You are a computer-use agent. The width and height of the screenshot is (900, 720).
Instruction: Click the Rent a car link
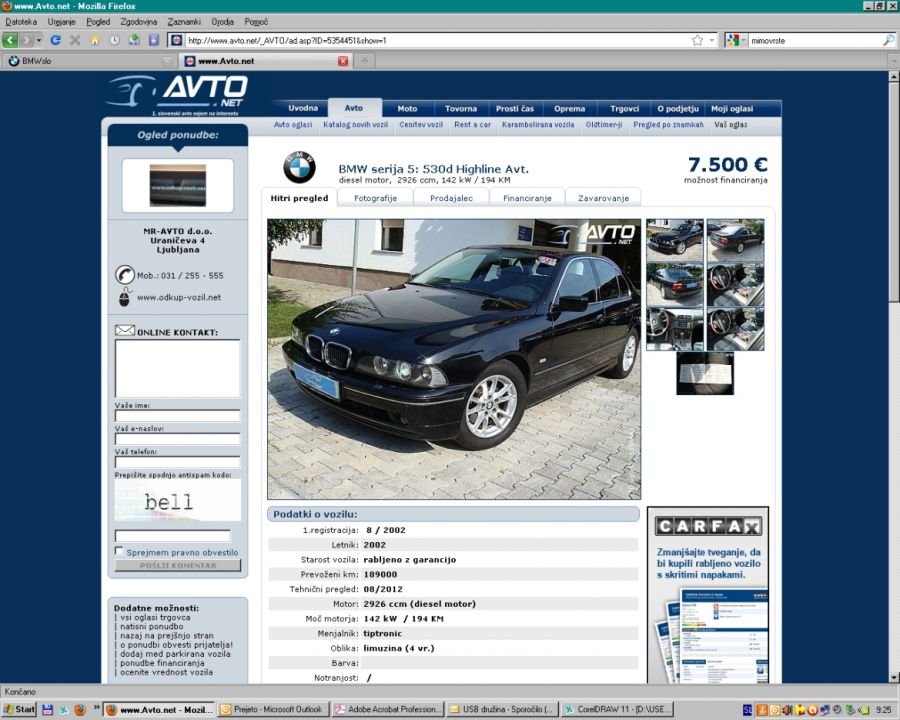tap(472, 125)
